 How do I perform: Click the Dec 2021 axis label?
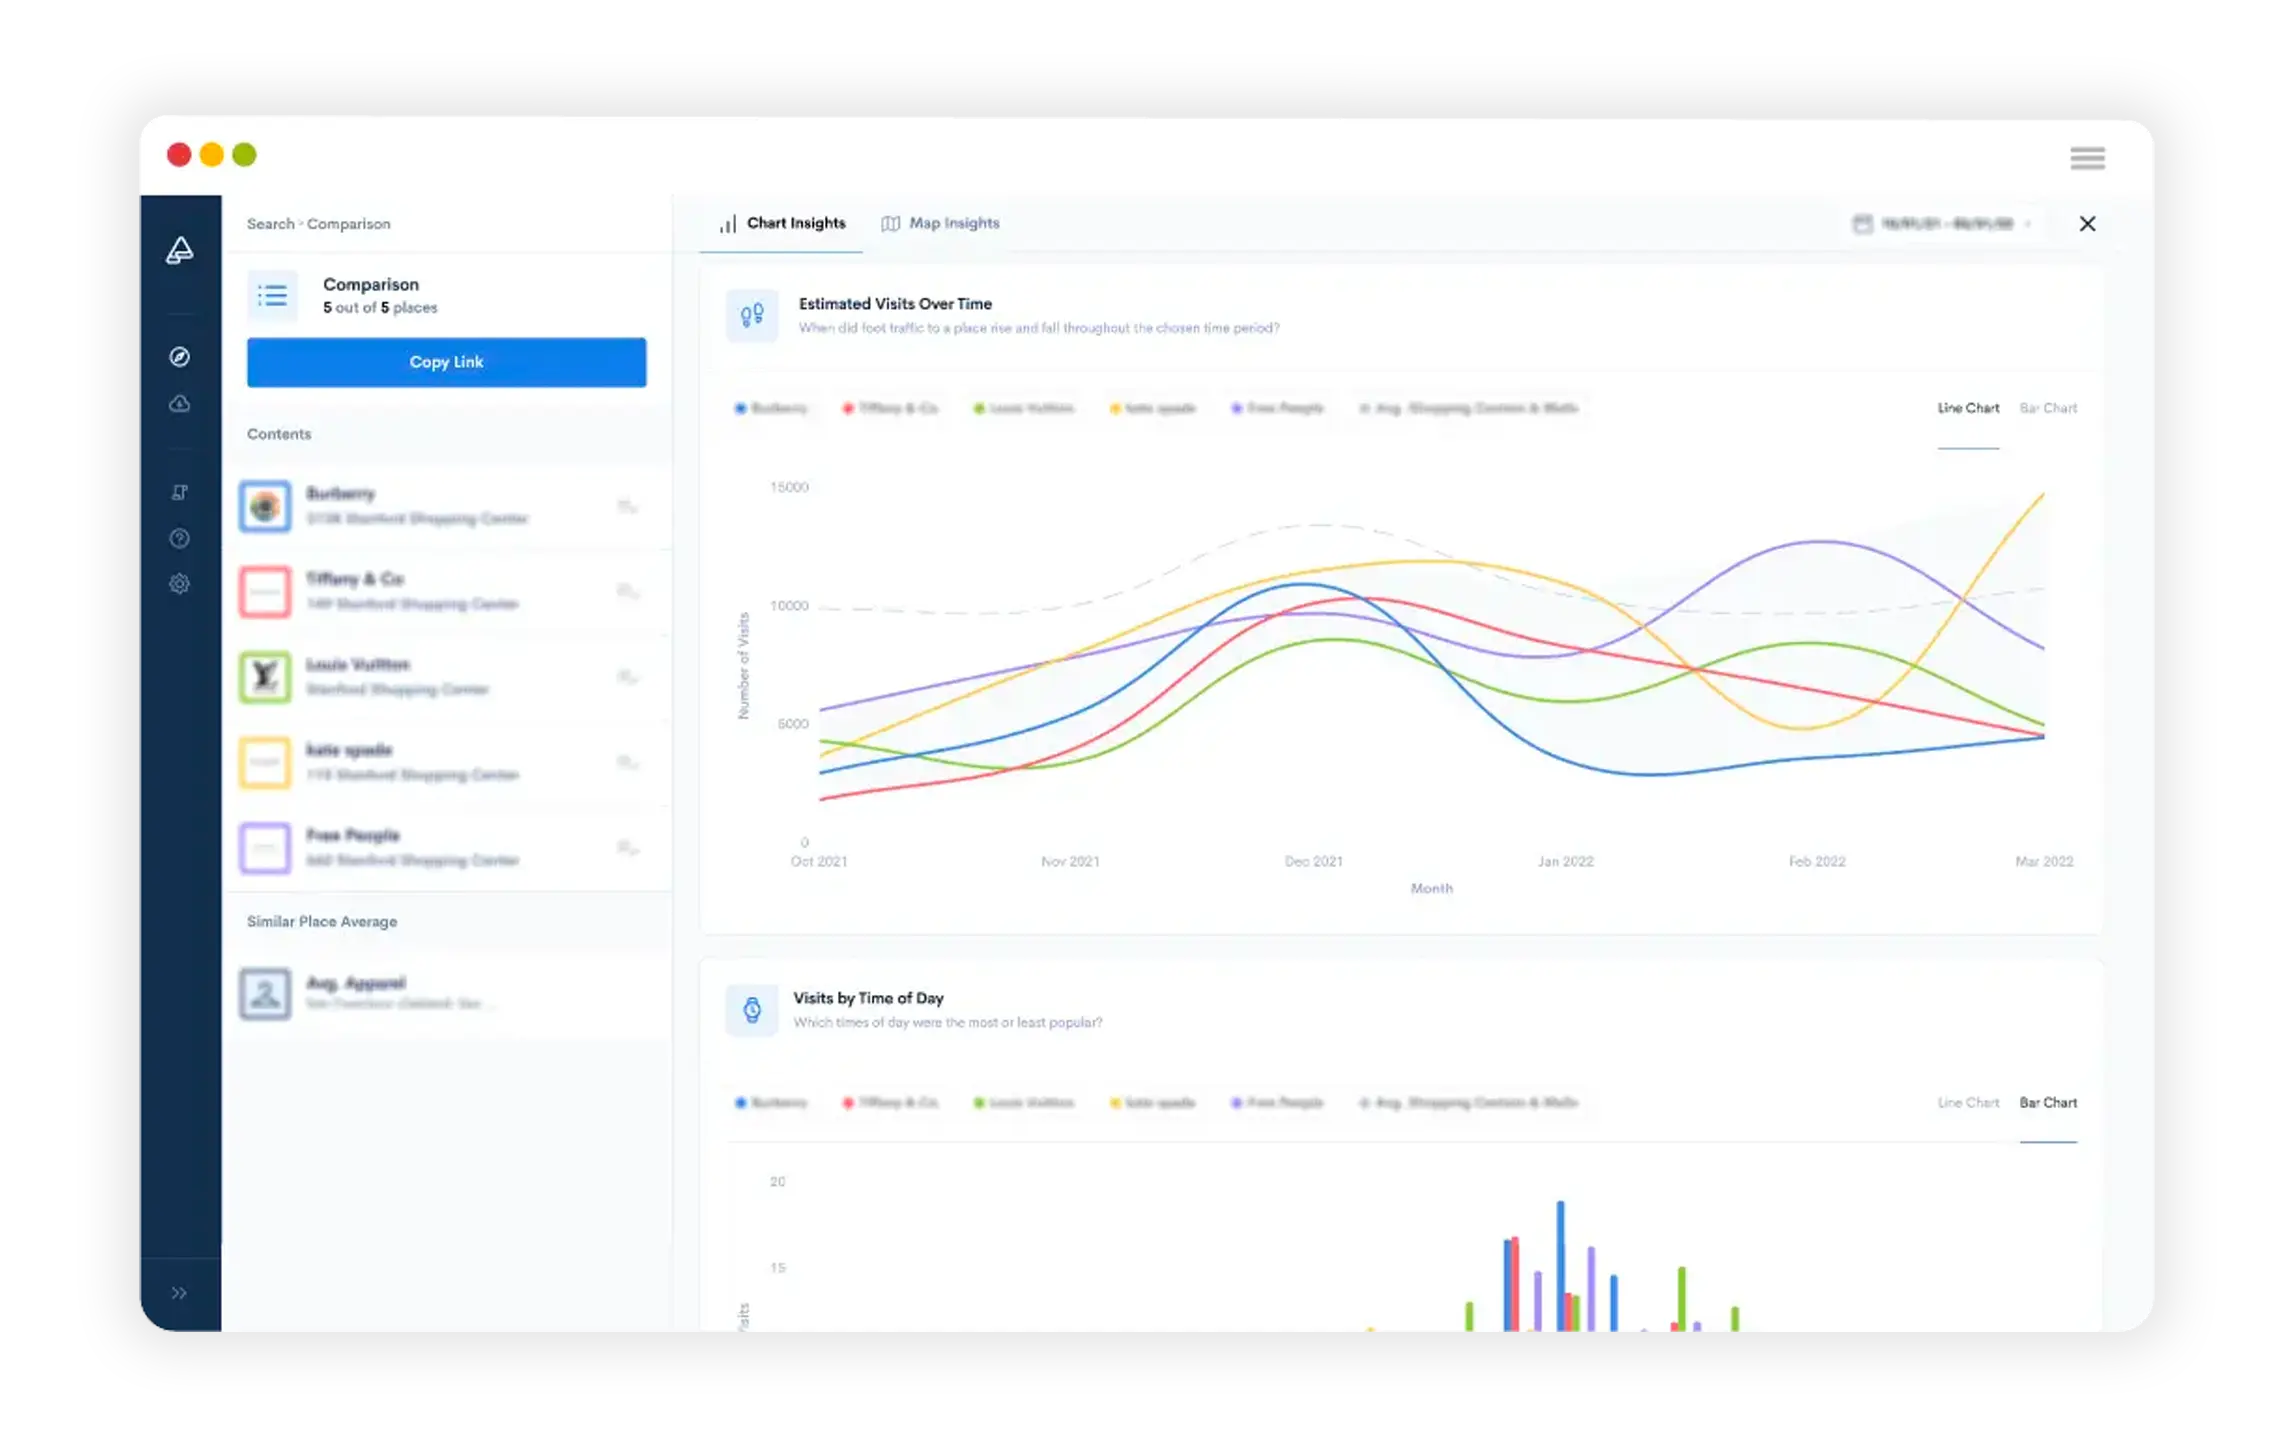click(1313, 861)
